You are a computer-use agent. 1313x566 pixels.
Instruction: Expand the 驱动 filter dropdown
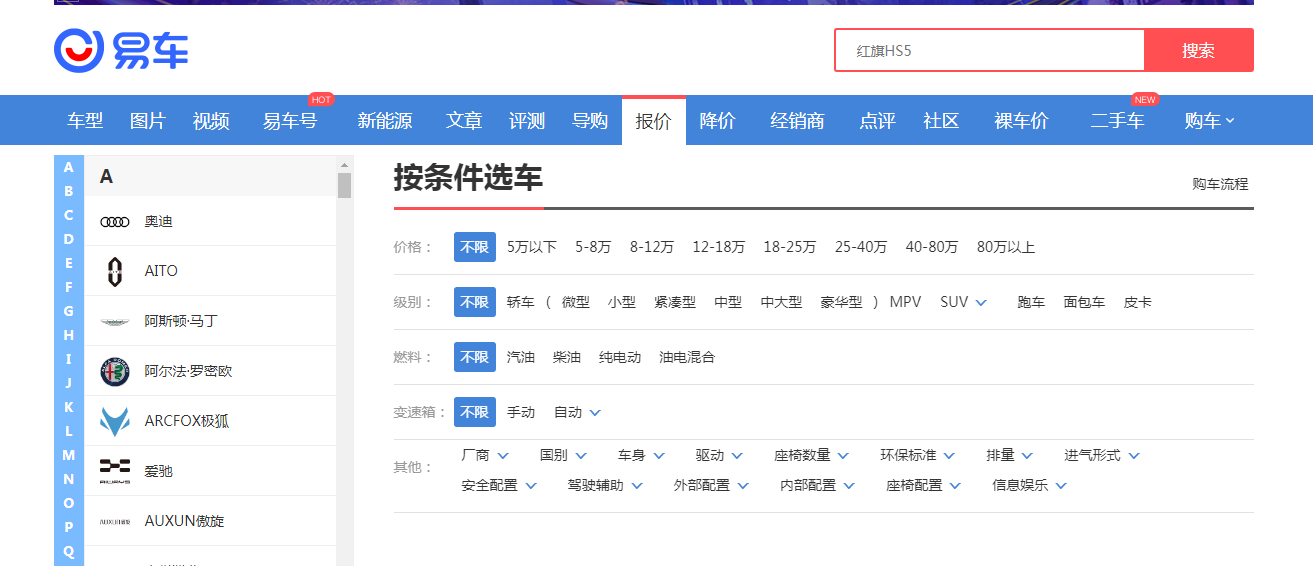point(720,455)
